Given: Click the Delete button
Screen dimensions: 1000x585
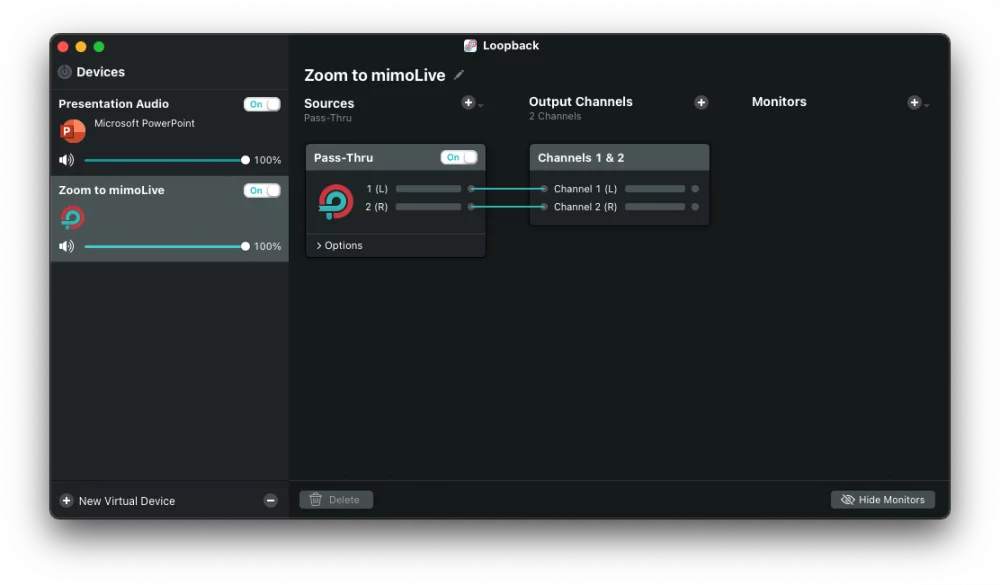Looking at the screenshot, I should (x=336, y=500).
